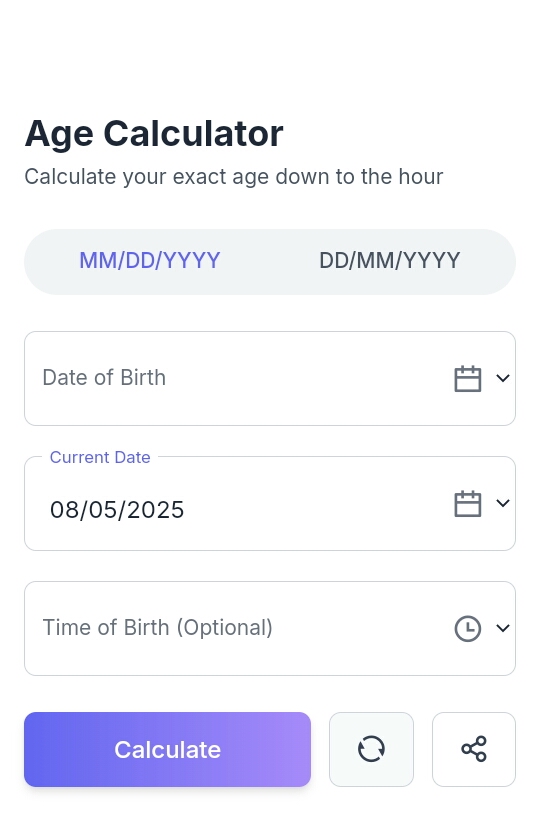Open the Current Date calendar icon
The image size is (540, 829).
[468, 503]
